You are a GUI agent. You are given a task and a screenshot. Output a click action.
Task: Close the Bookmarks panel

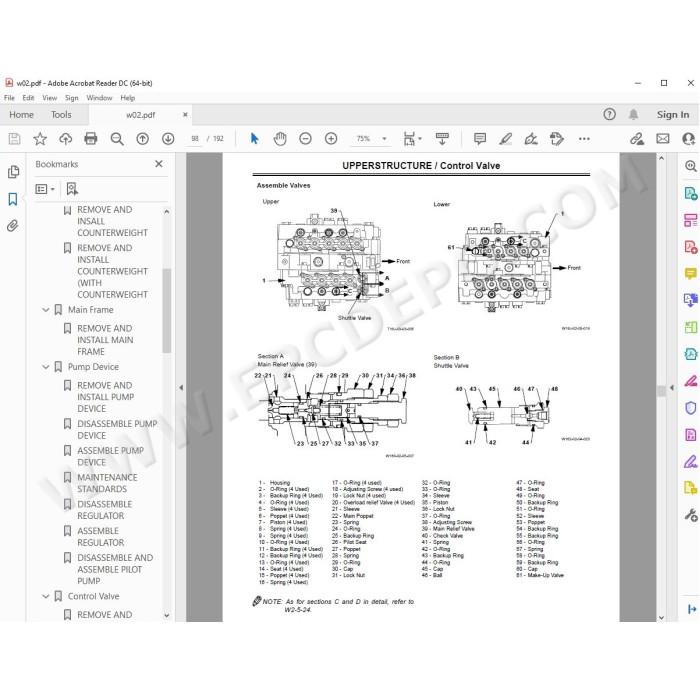tap(158, 164)
